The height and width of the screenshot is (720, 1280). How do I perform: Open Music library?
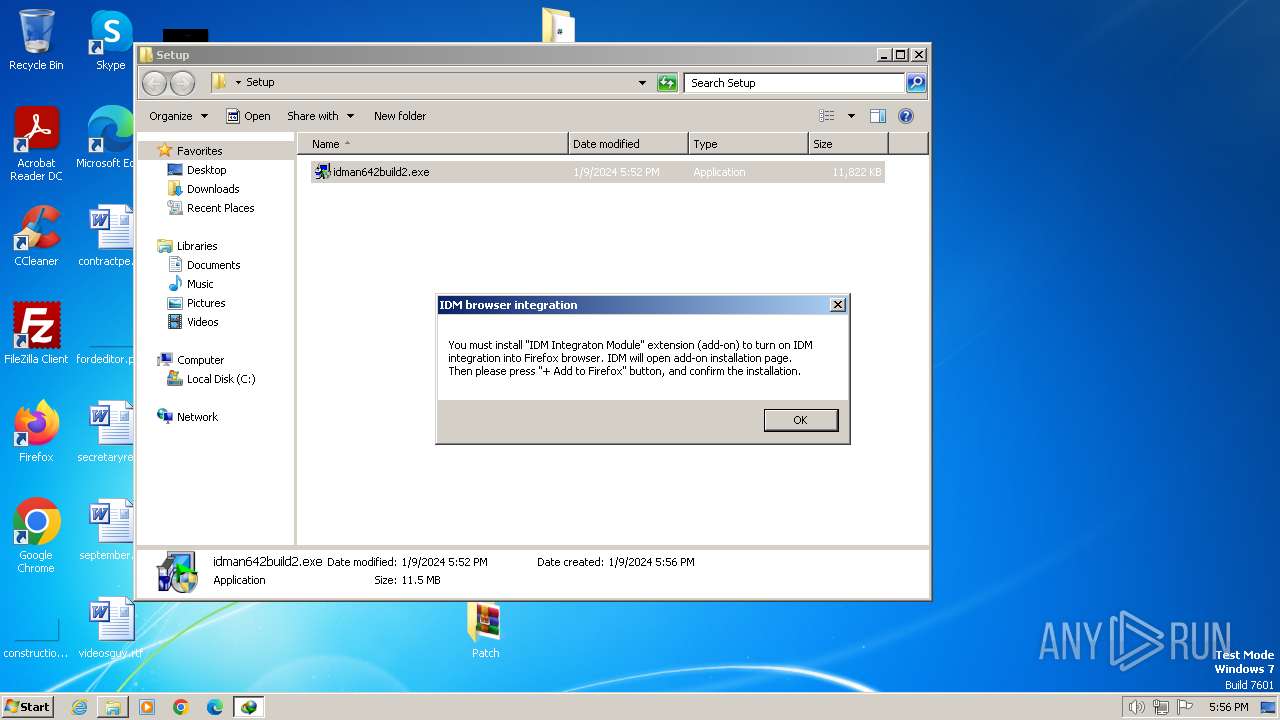200,284
